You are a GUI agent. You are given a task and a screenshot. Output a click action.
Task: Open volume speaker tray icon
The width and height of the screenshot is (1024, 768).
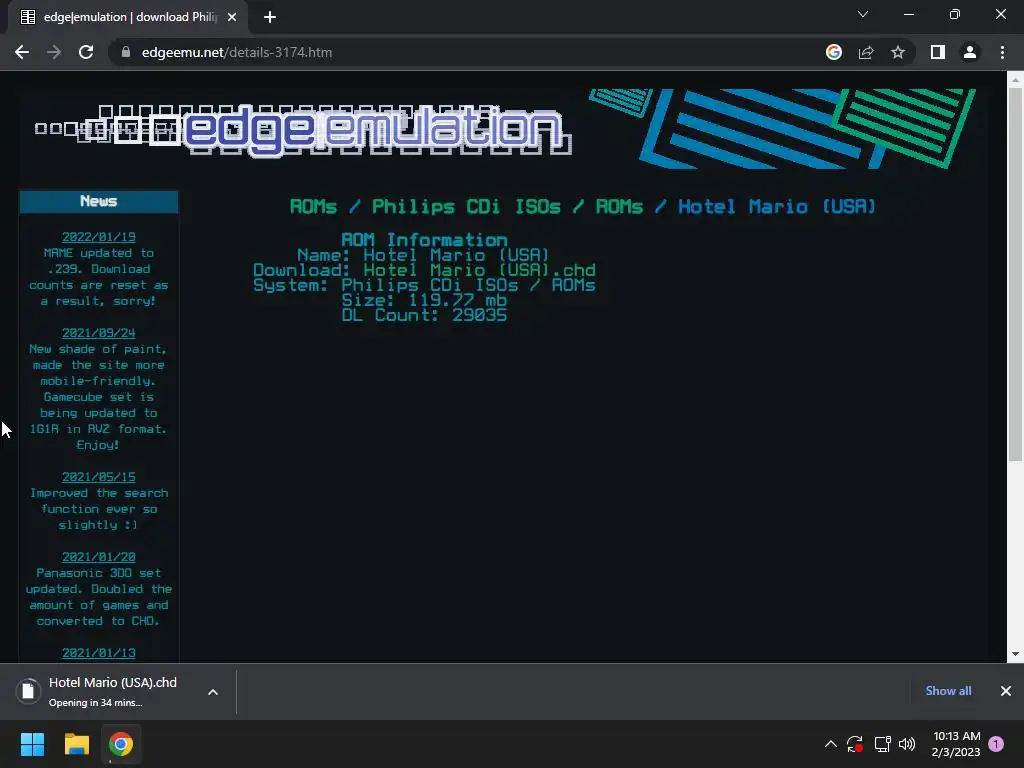tap(907, 744)
